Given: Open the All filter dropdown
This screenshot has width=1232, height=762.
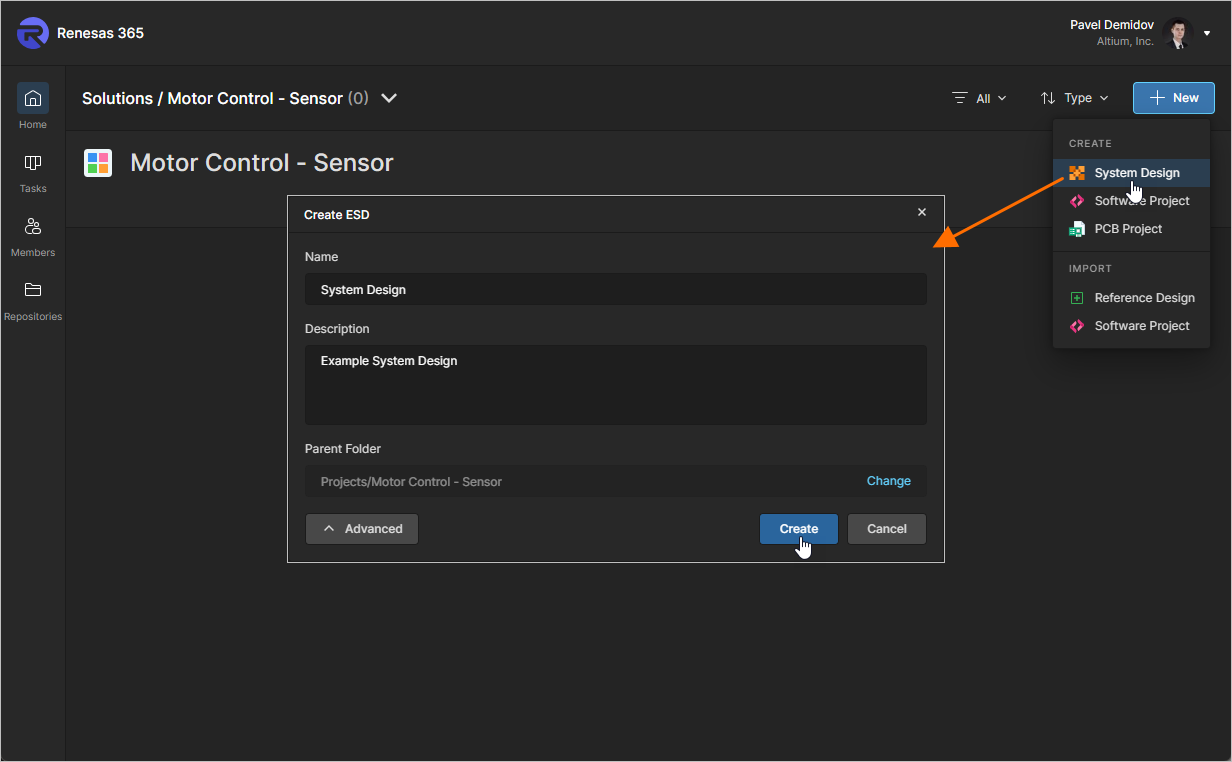Looking at the screenshot, I should click(980, 98).
